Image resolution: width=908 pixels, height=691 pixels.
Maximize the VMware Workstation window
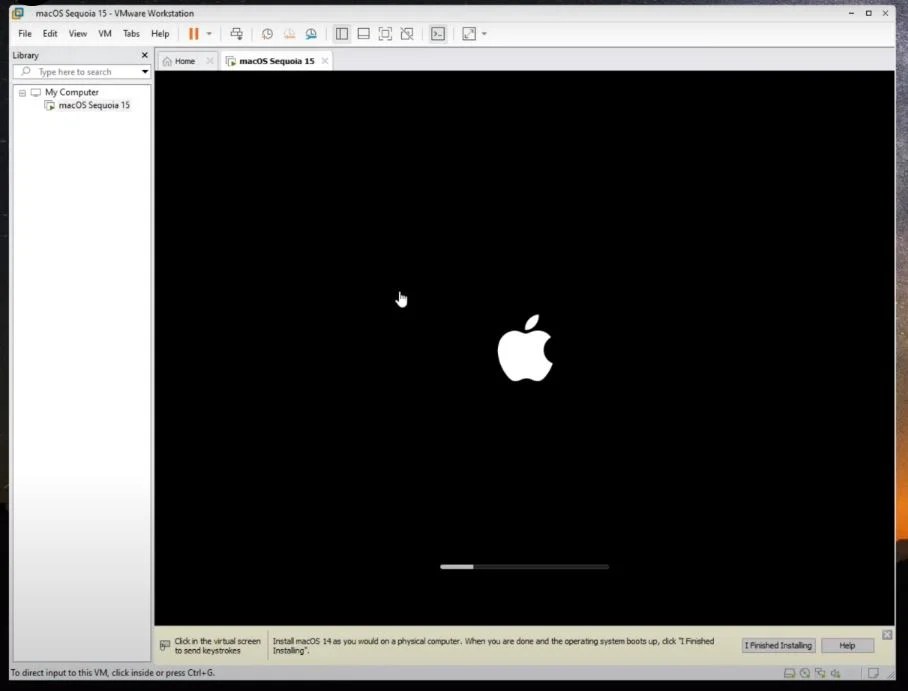pos(869,13)
